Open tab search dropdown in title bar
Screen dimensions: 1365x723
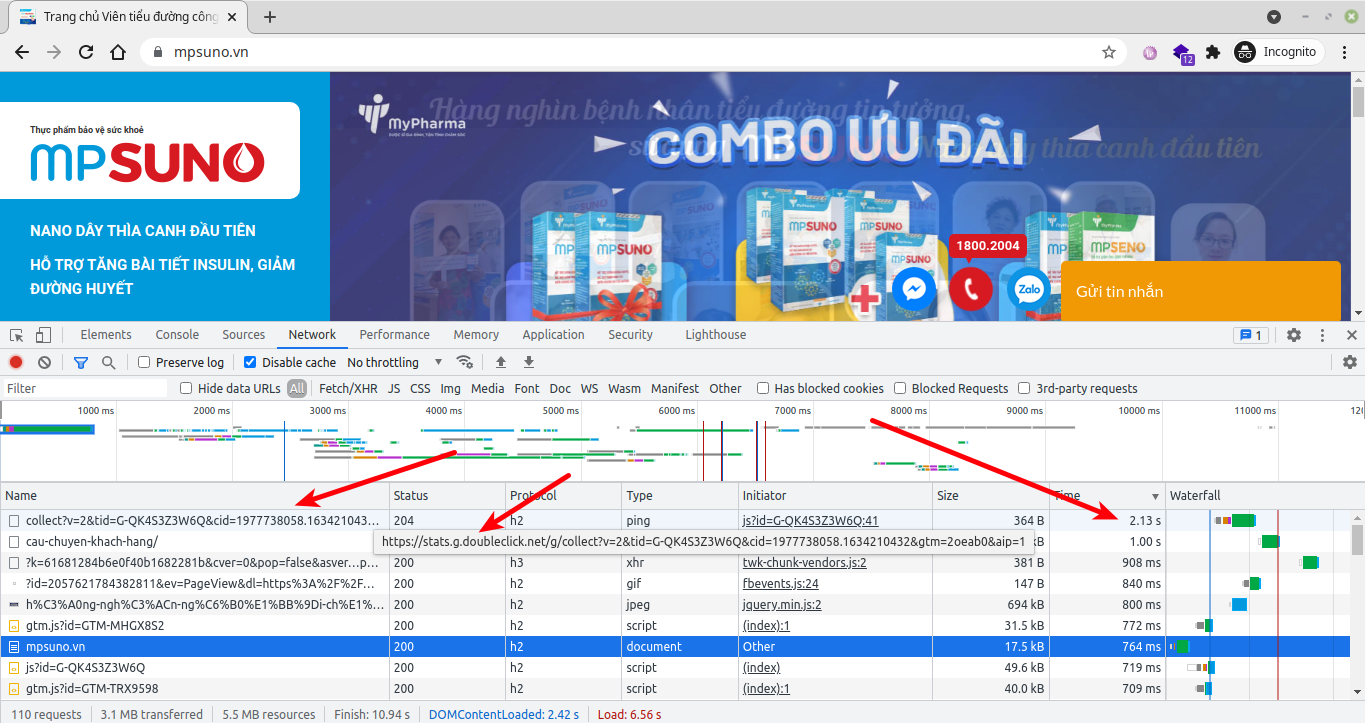click(x=1274, y=17)
